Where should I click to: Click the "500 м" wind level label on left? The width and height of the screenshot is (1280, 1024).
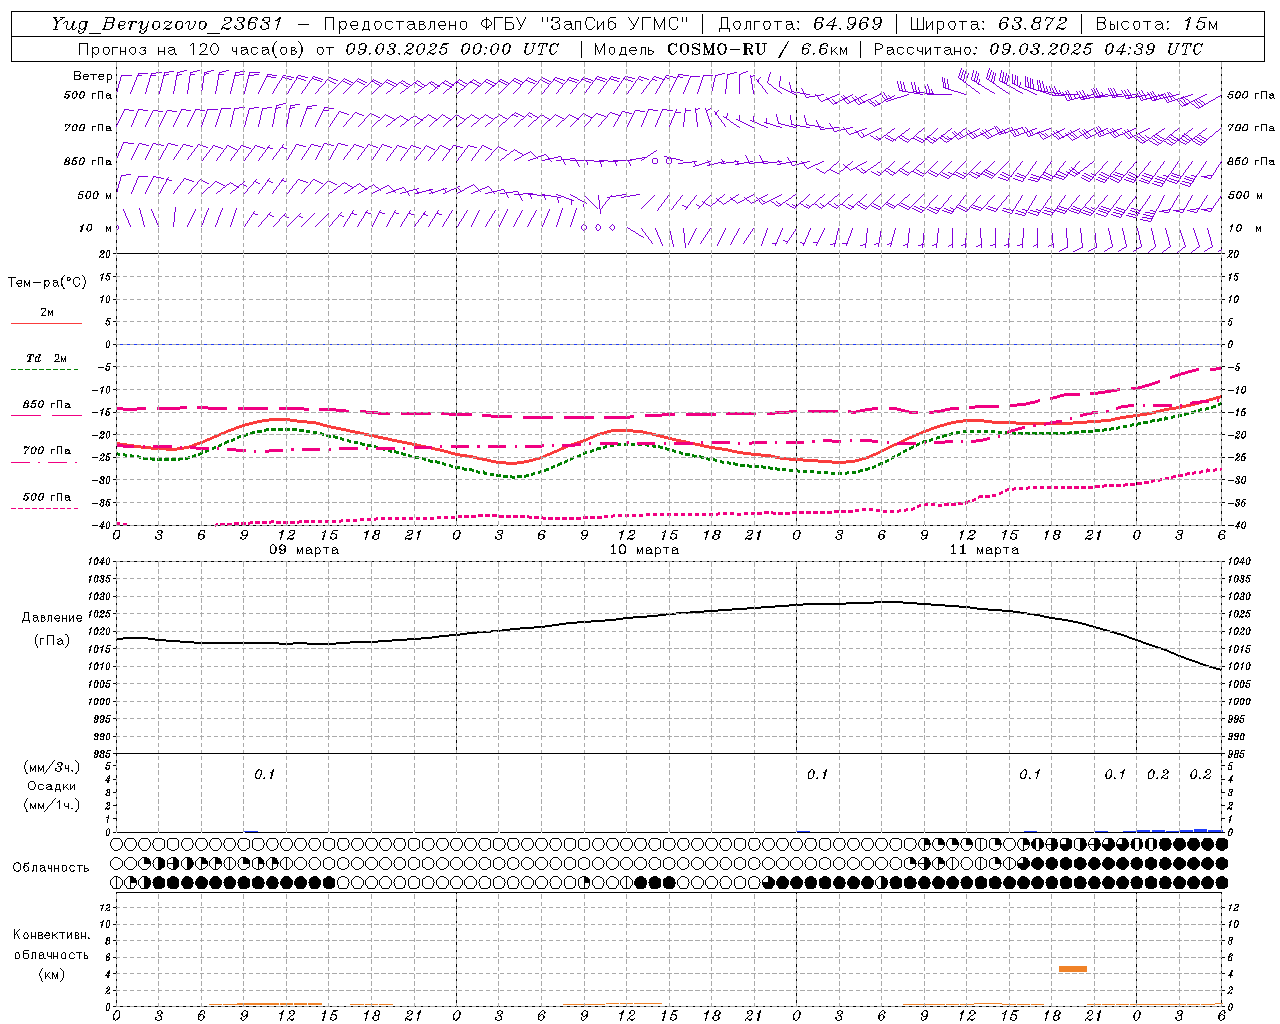pyautogui.click(x=95, y=195)
